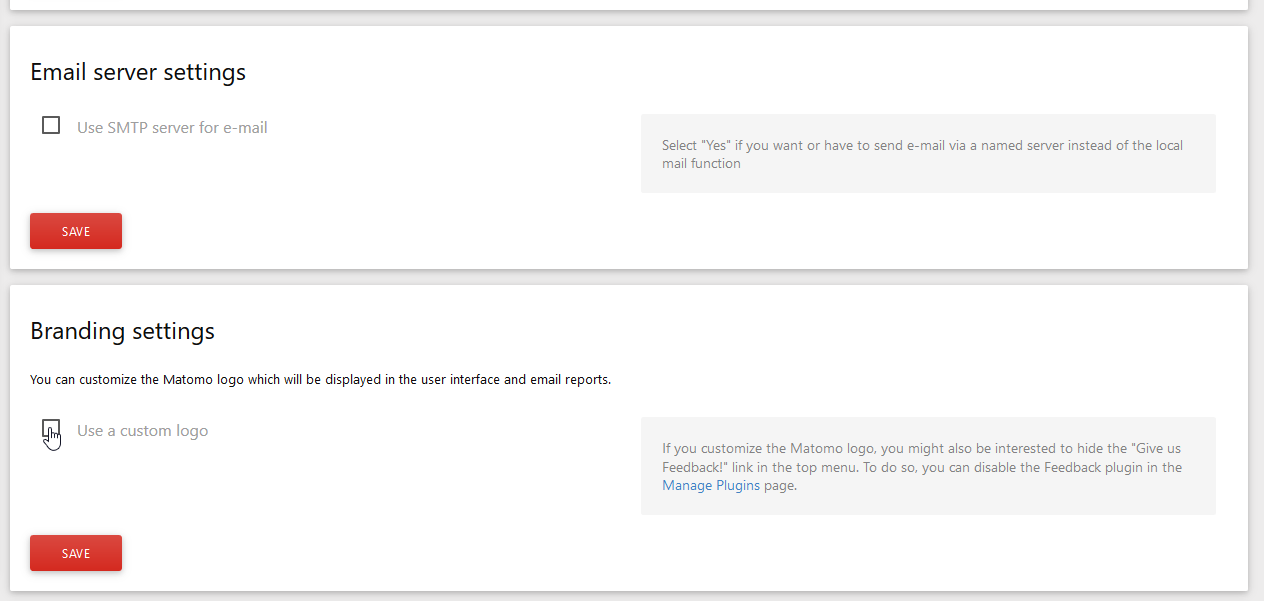Click the partial card above Email server settings
This screenshot has width=1265, height=601.
tap(629, 4)
